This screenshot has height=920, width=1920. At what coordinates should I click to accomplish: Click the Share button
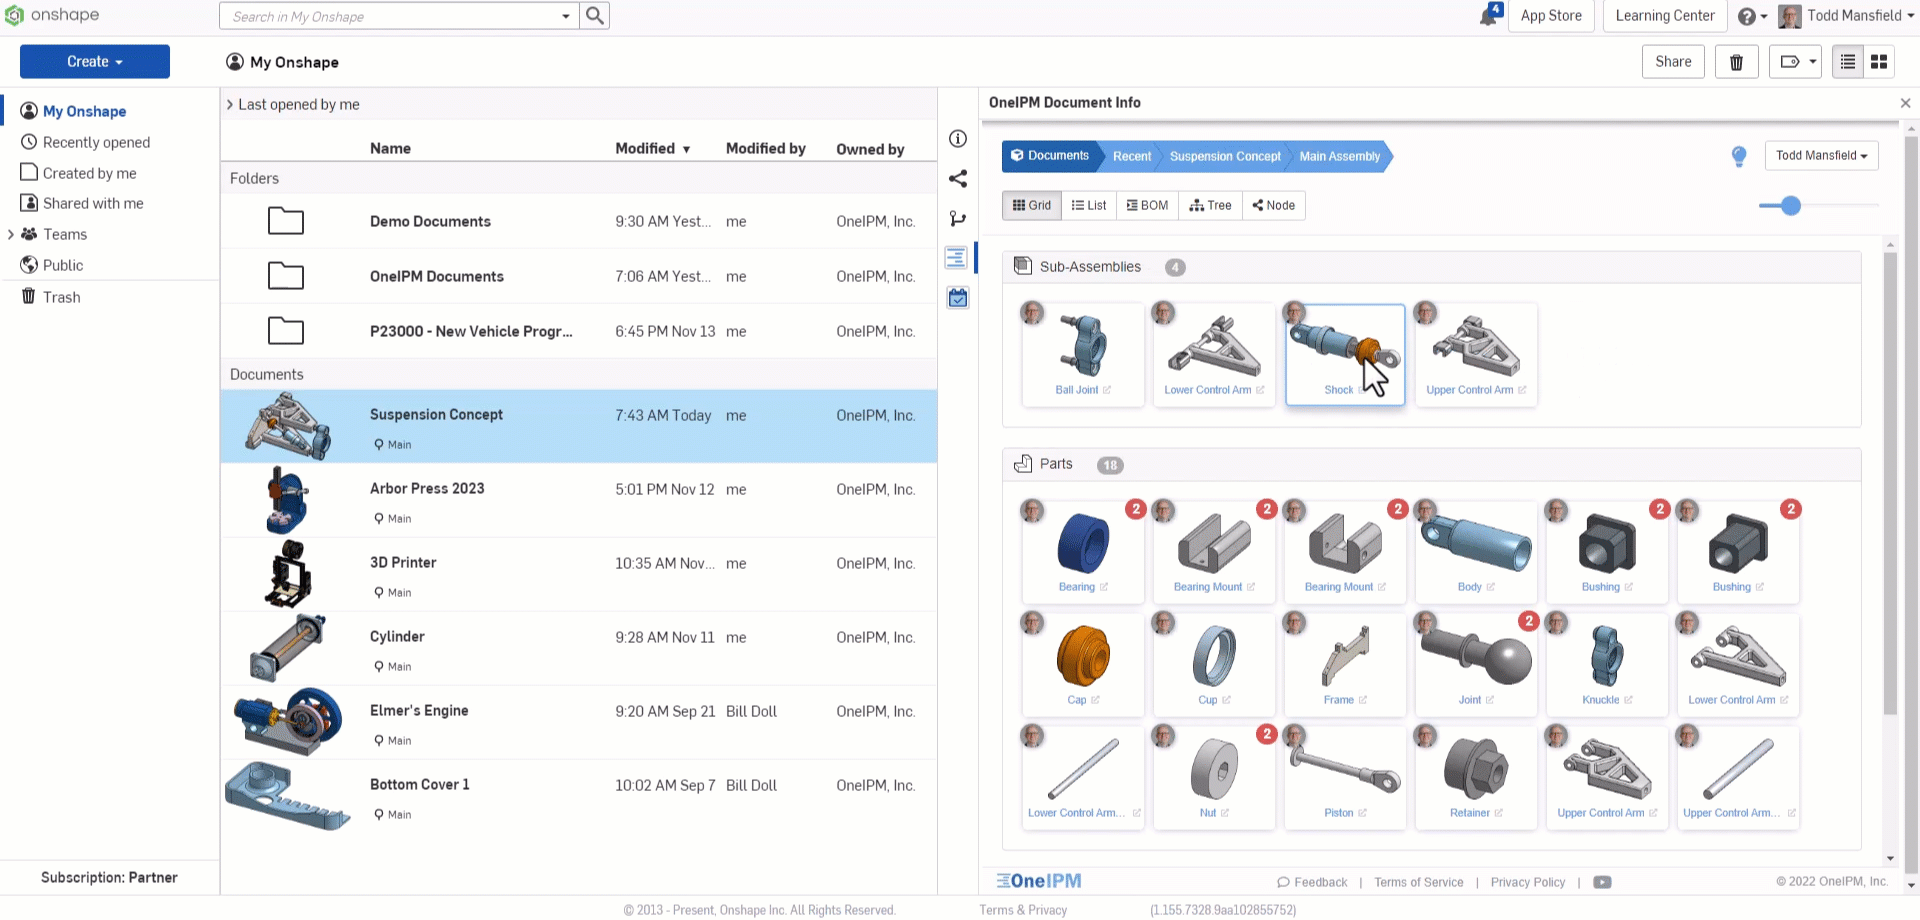click(x=1672, y=62)
